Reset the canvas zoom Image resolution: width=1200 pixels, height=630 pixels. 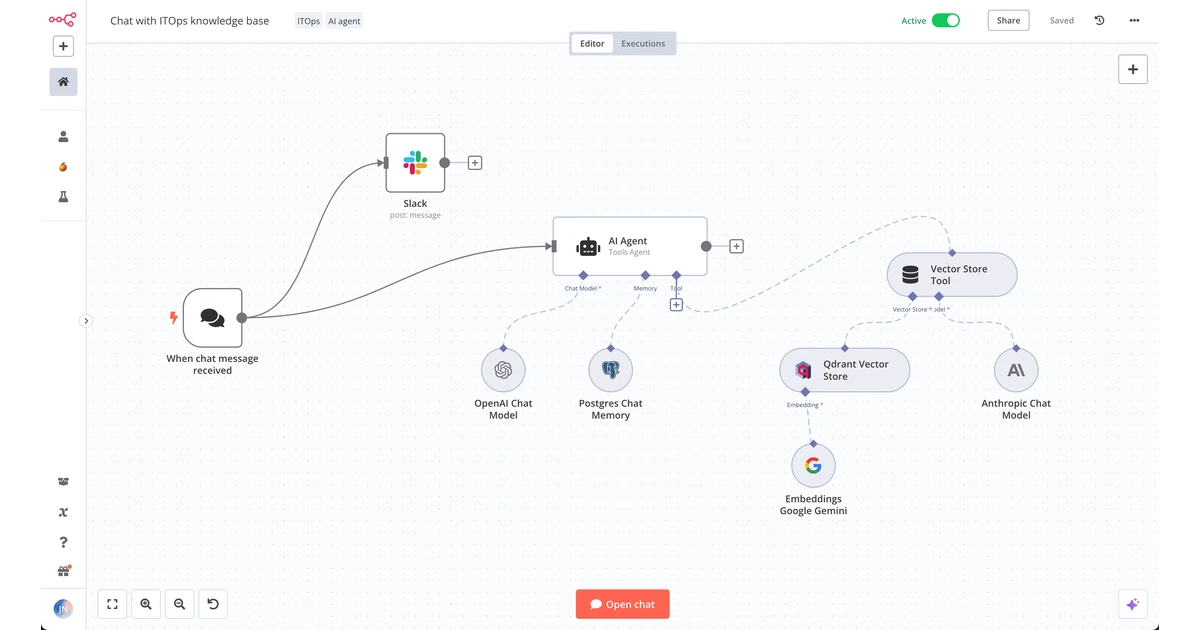pos(213,604)
